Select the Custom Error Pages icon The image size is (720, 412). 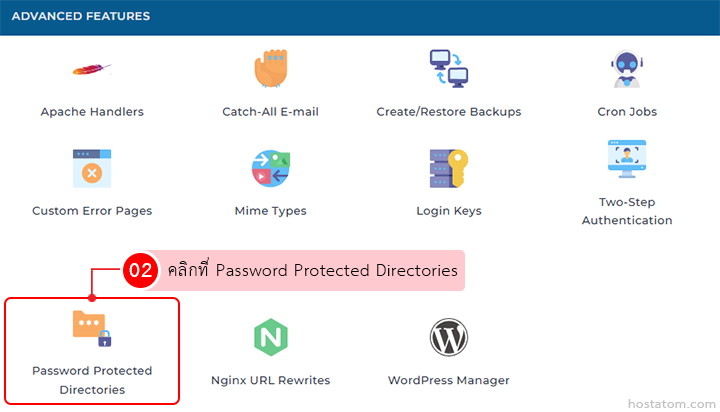pos(92,169)
